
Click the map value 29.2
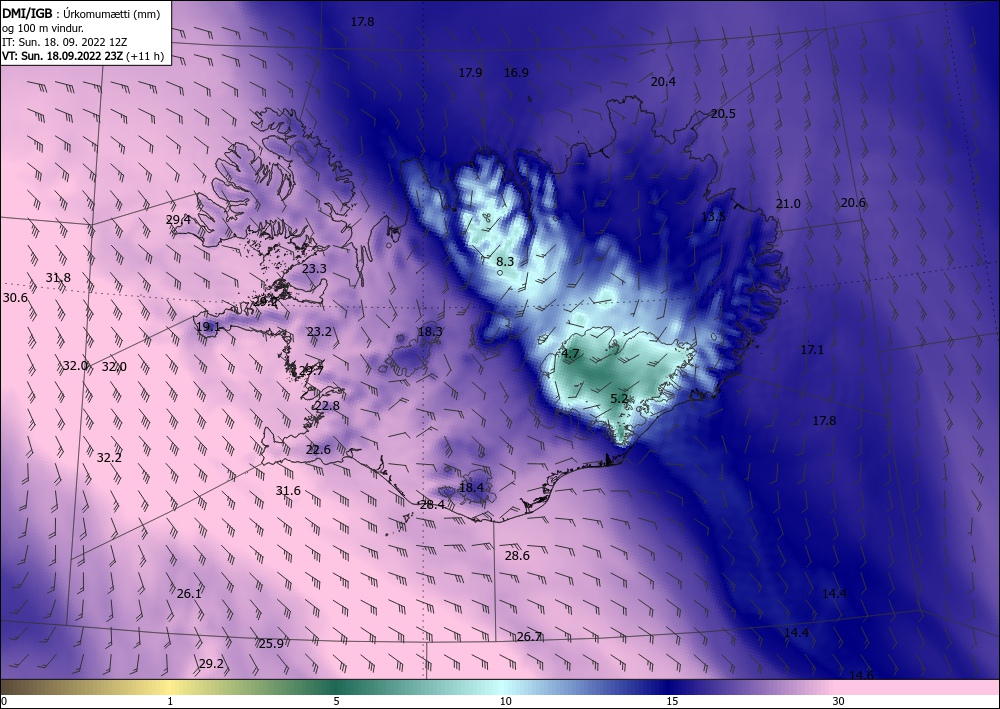coord(211,664)
